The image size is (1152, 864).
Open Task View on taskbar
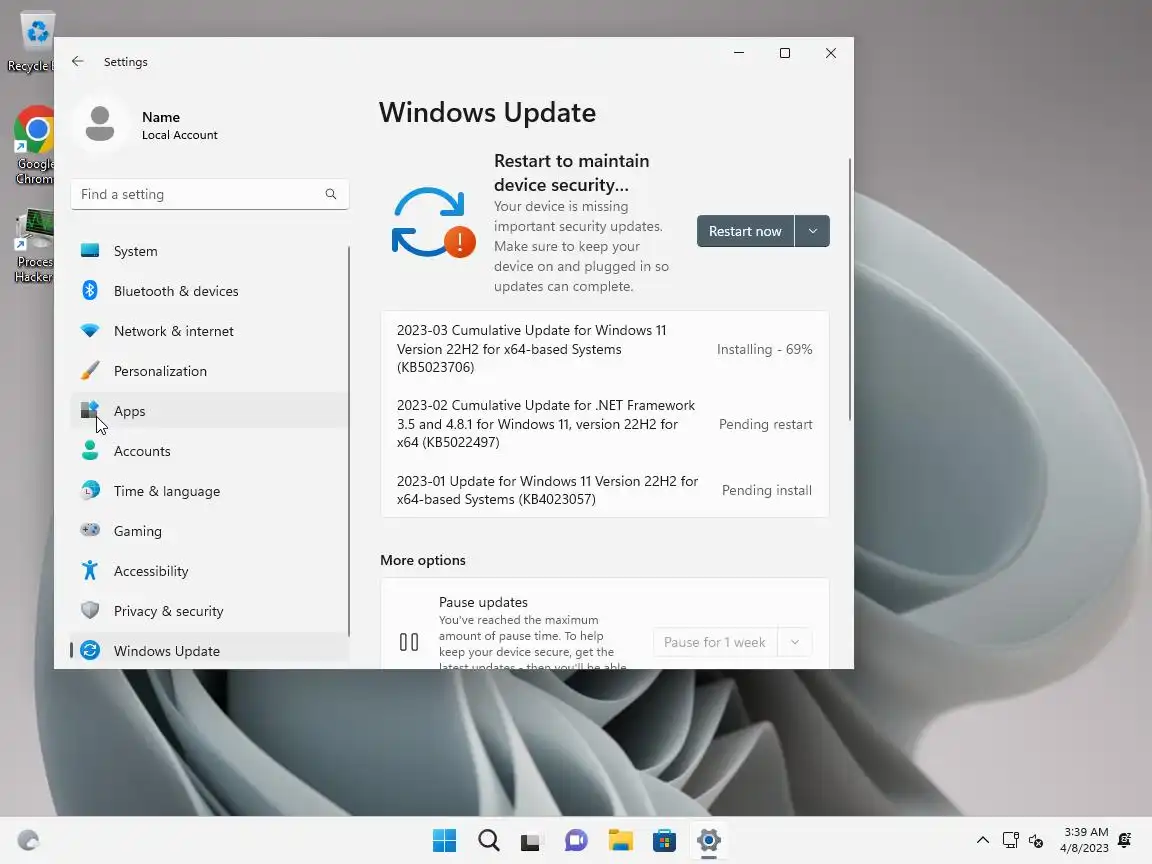click(530, 840)
